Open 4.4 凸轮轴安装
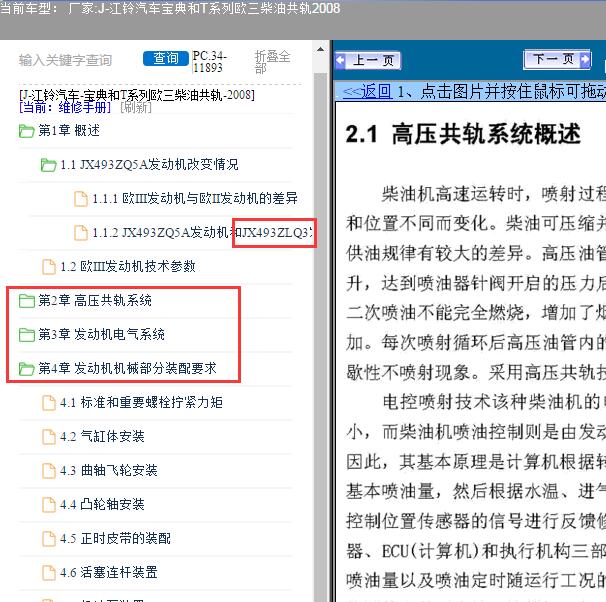 pyautogui.click(x=102, y=504)
